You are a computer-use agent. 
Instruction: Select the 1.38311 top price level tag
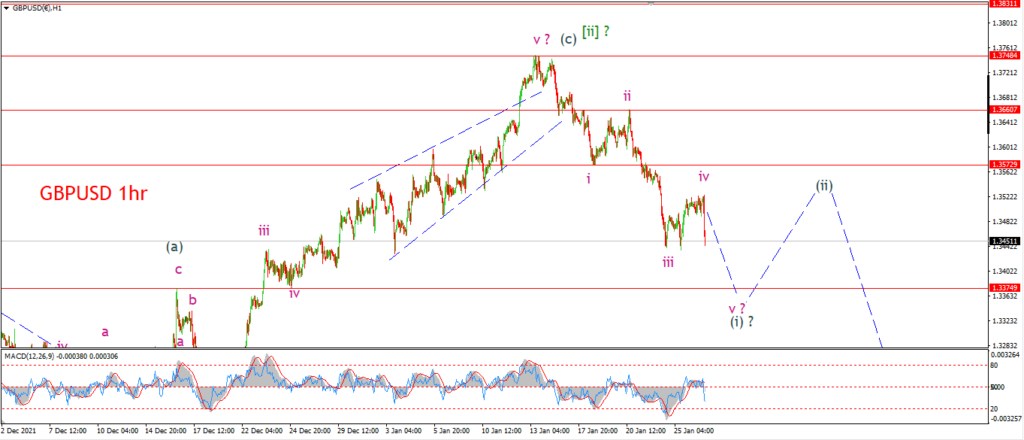1004,3
